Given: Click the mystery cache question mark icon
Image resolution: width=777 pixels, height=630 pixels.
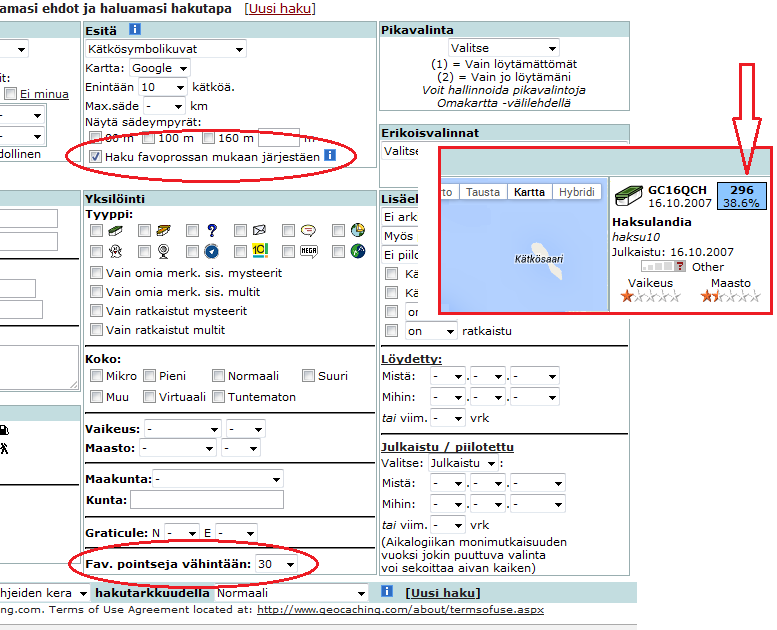Looking at the screenshot, I should click(212, 231).
